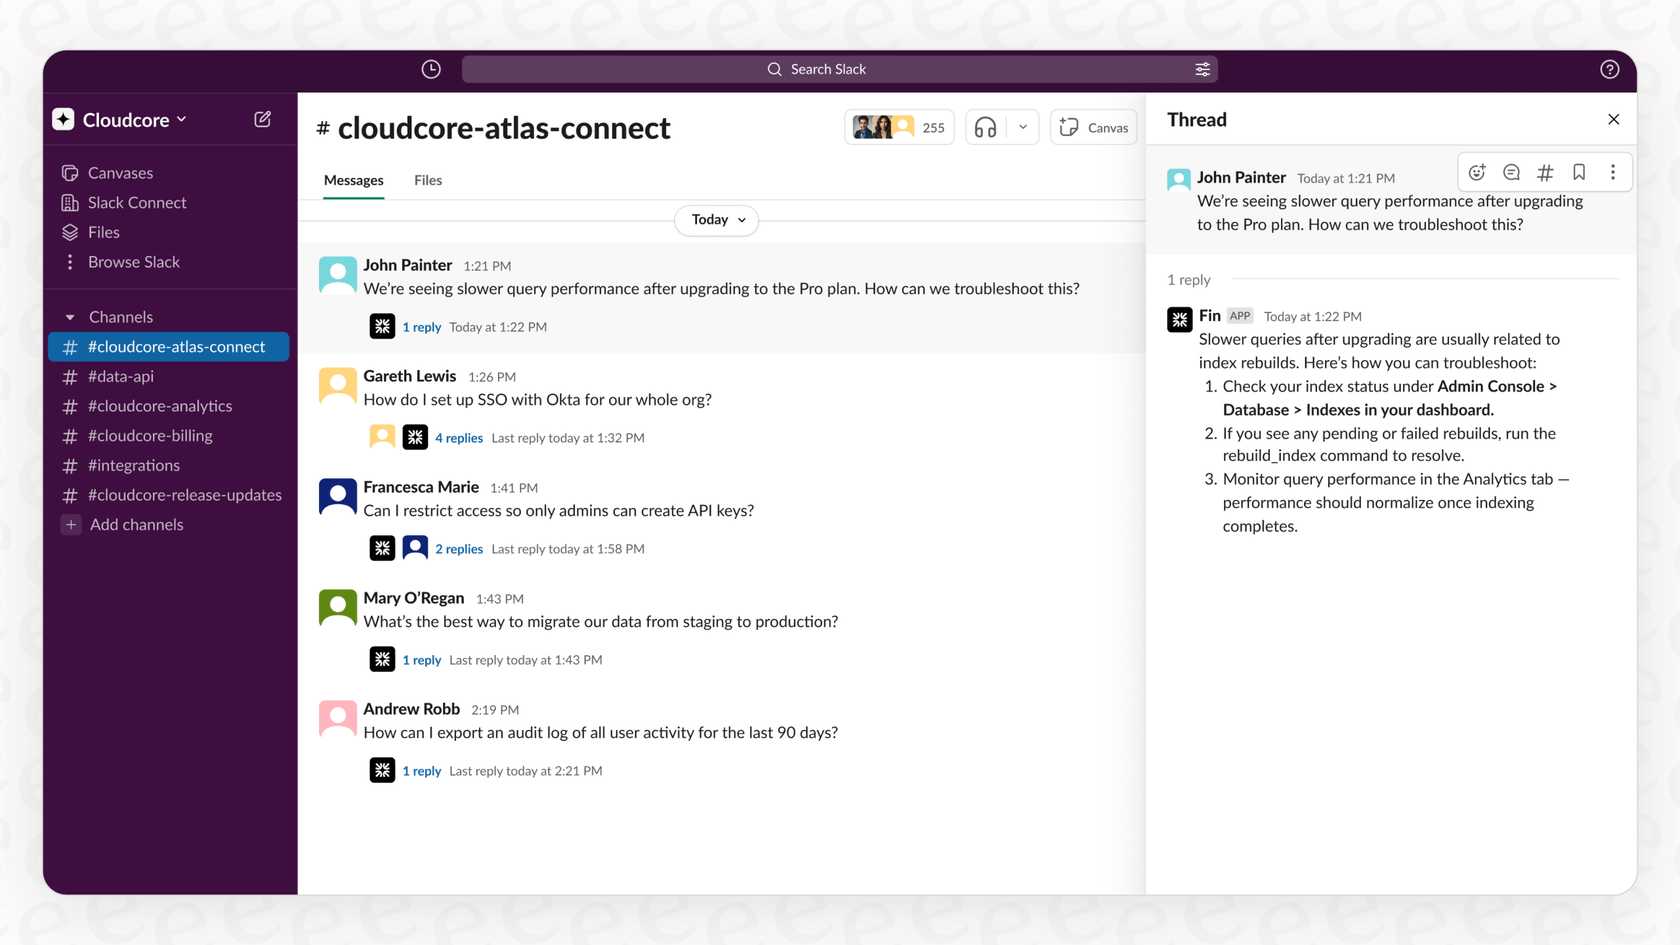Start a huddle with the headphones icon

(x=986, y=127)
